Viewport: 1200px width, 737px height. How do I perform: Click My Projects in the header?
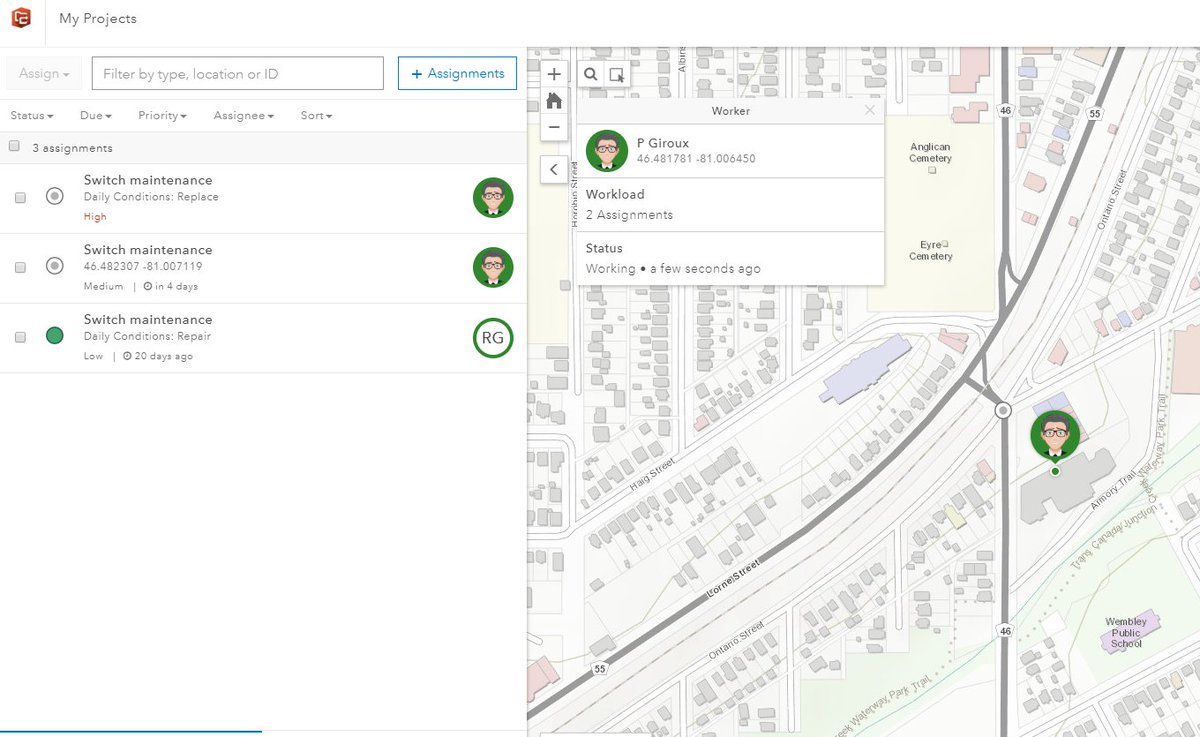click(x=97, y=17)
